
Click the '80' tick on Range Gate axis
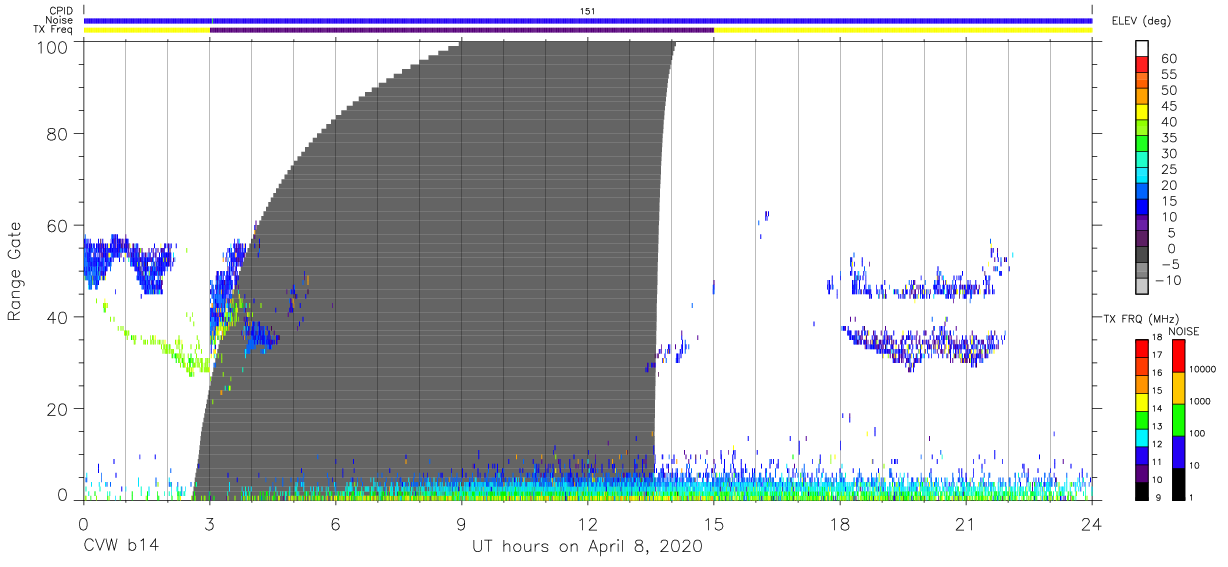coord(57,134)
